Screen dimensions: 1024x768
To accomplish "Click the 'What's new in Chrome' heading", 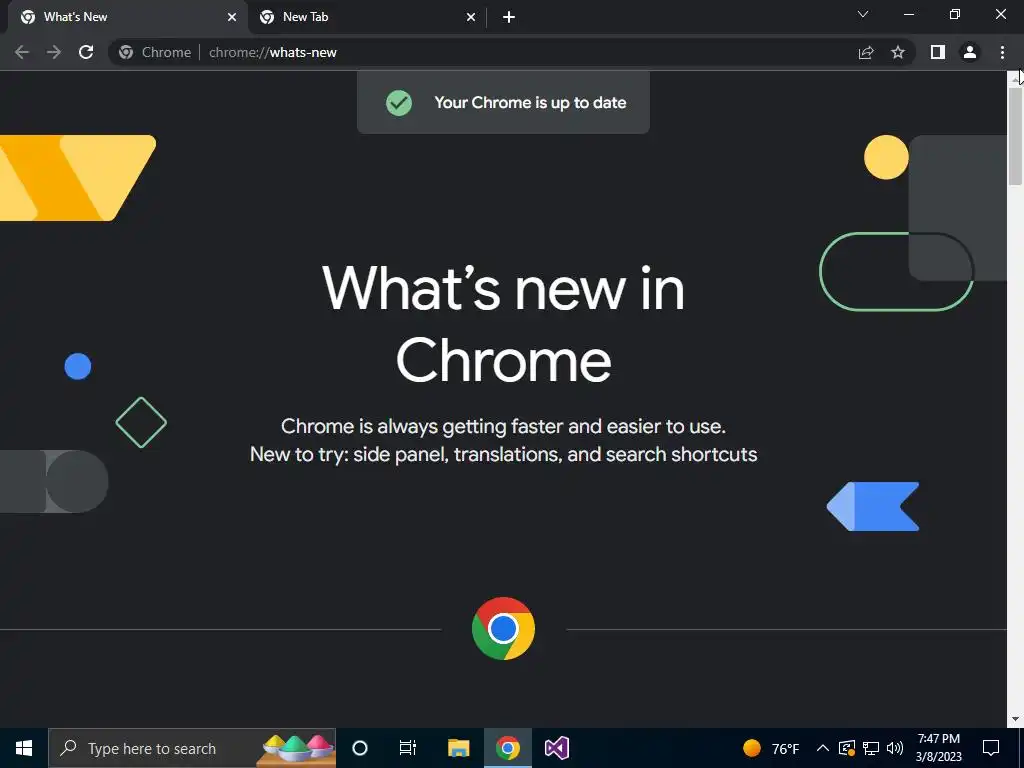I will (504, 324).
